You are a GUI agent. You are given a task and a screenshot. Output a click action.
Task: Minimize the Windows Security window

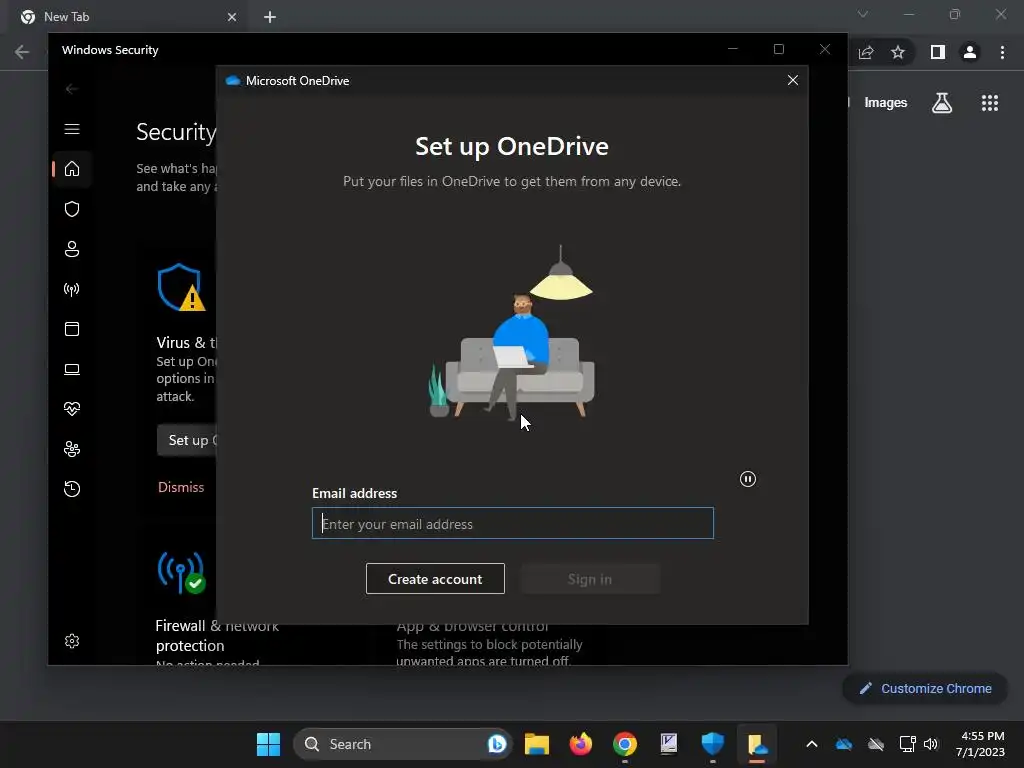(x=733, y=49)
